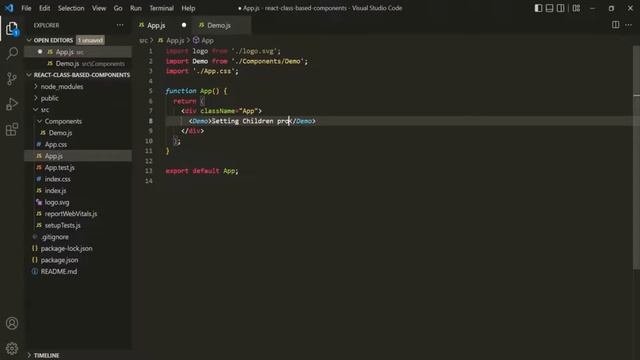This screenshot has height=360, width=640.
Task: Open Run and Debug view
Action: point(12,104)
